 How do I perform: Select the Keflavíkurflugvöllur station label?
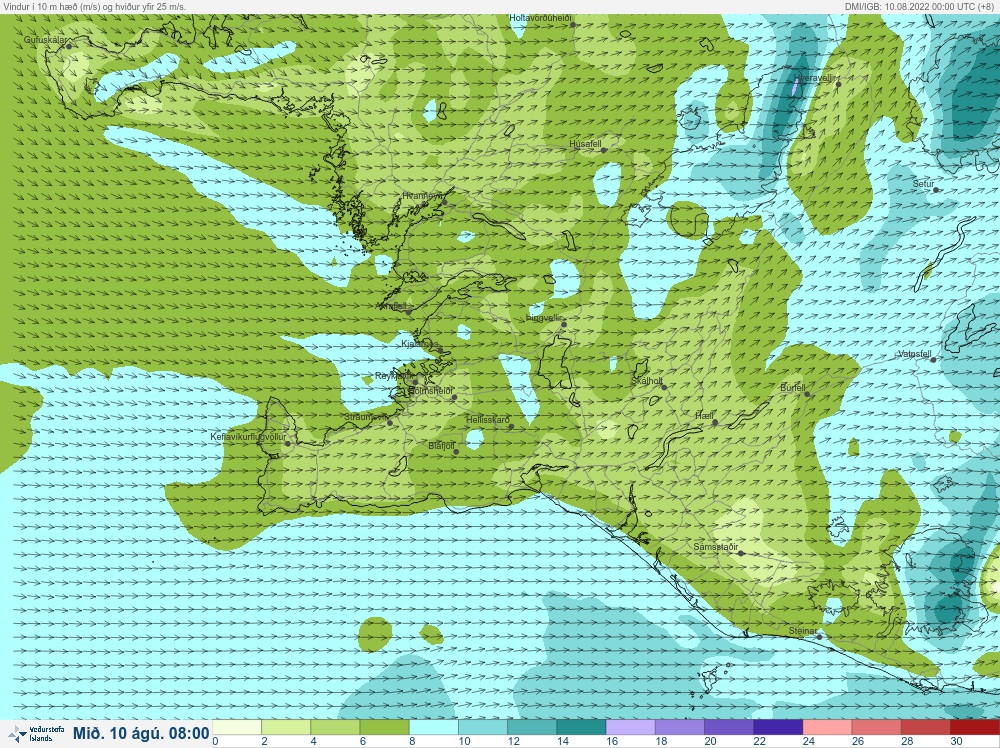[248, 437]
